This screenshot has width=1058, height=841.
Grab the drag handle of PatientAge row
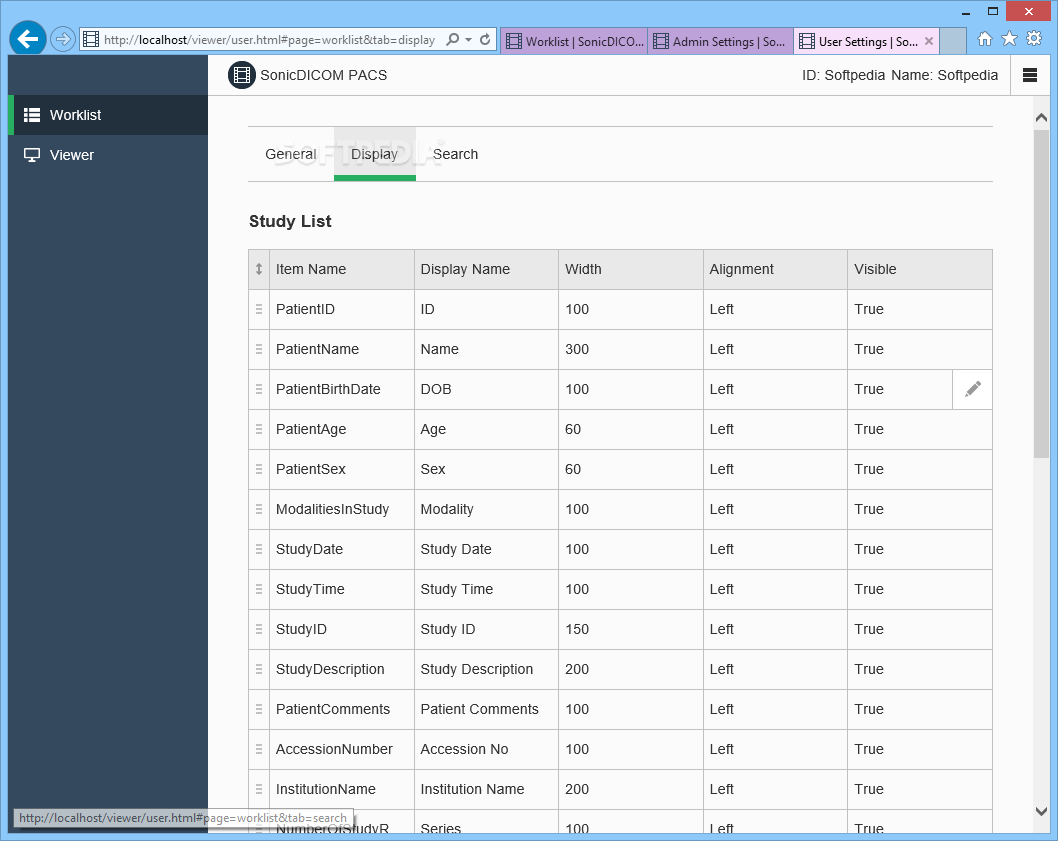tap(258, 429)
